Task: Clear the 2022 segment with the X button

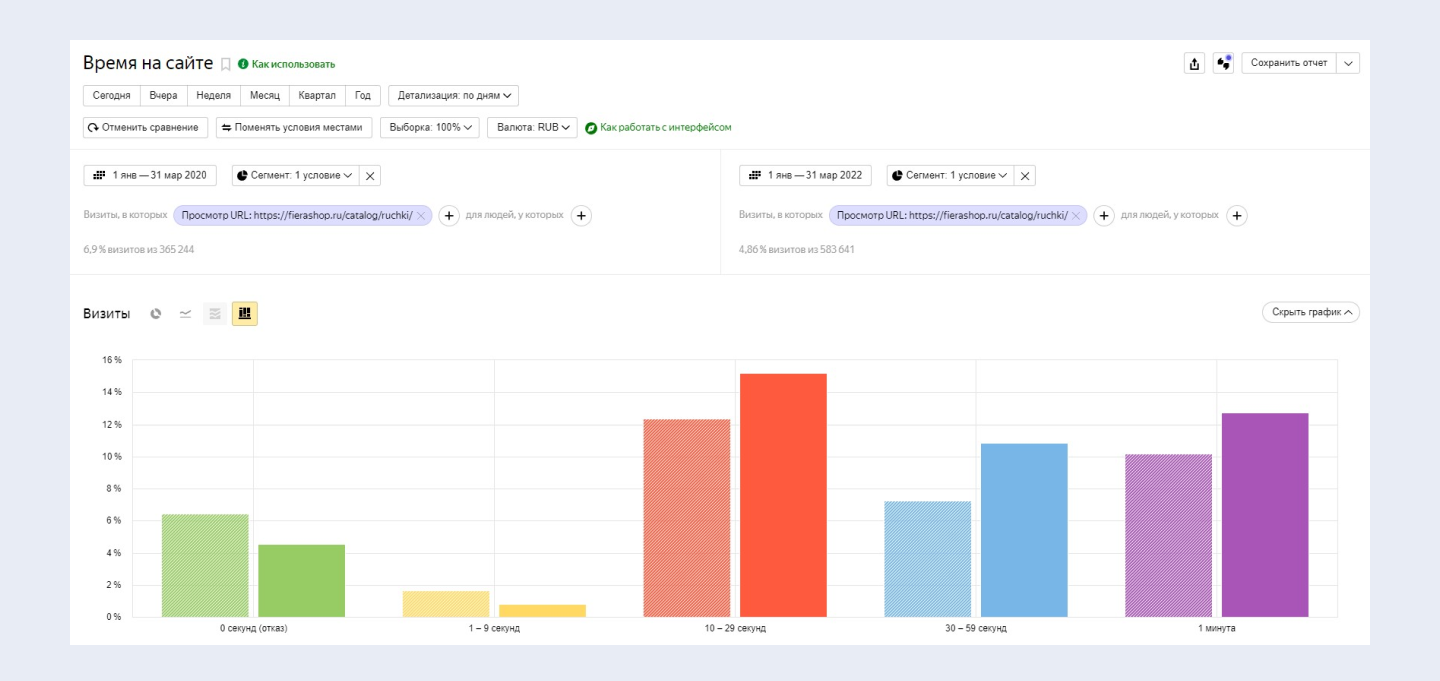Action: pos(1025,176)
